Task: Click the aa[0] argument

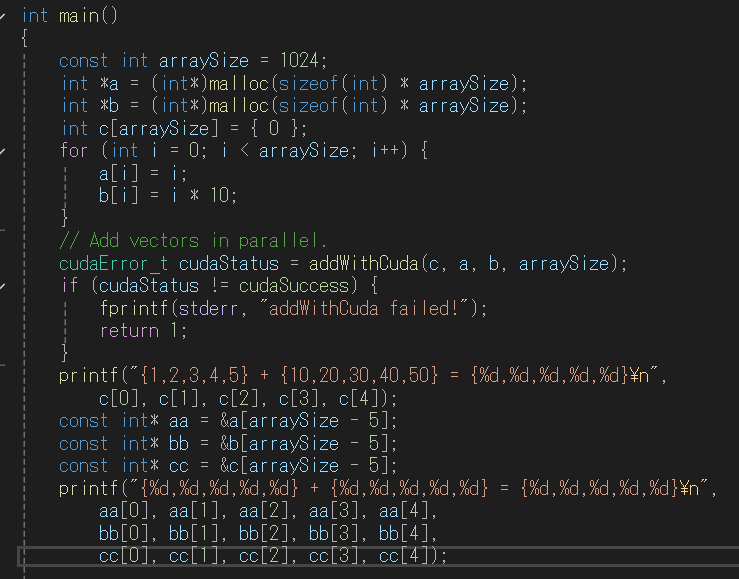Action: pos(123,511)
